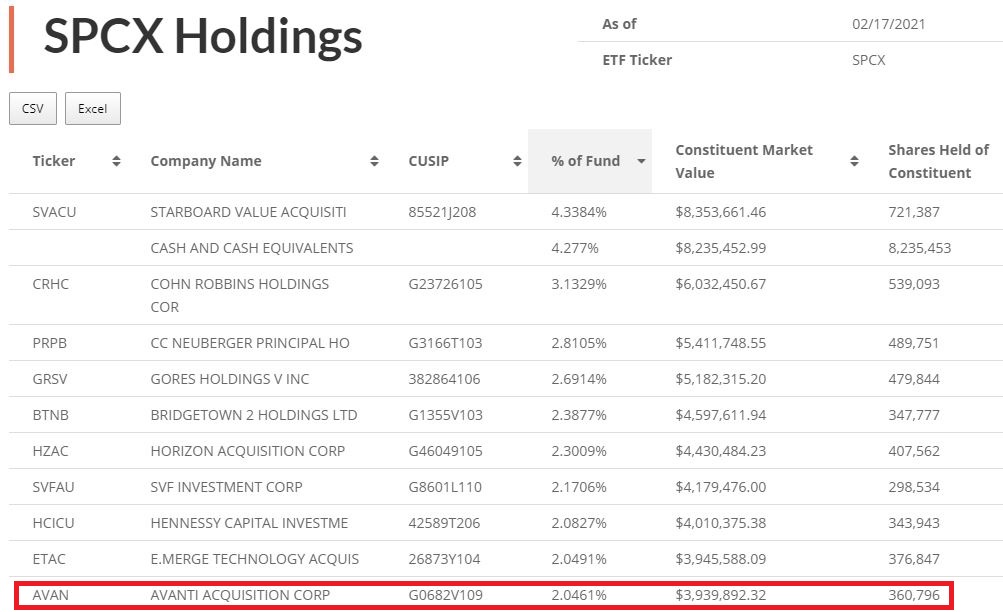Select the SVFAU ticker cell
The height and width of the screenshot is (612, 1003).
tap(53, 487)
